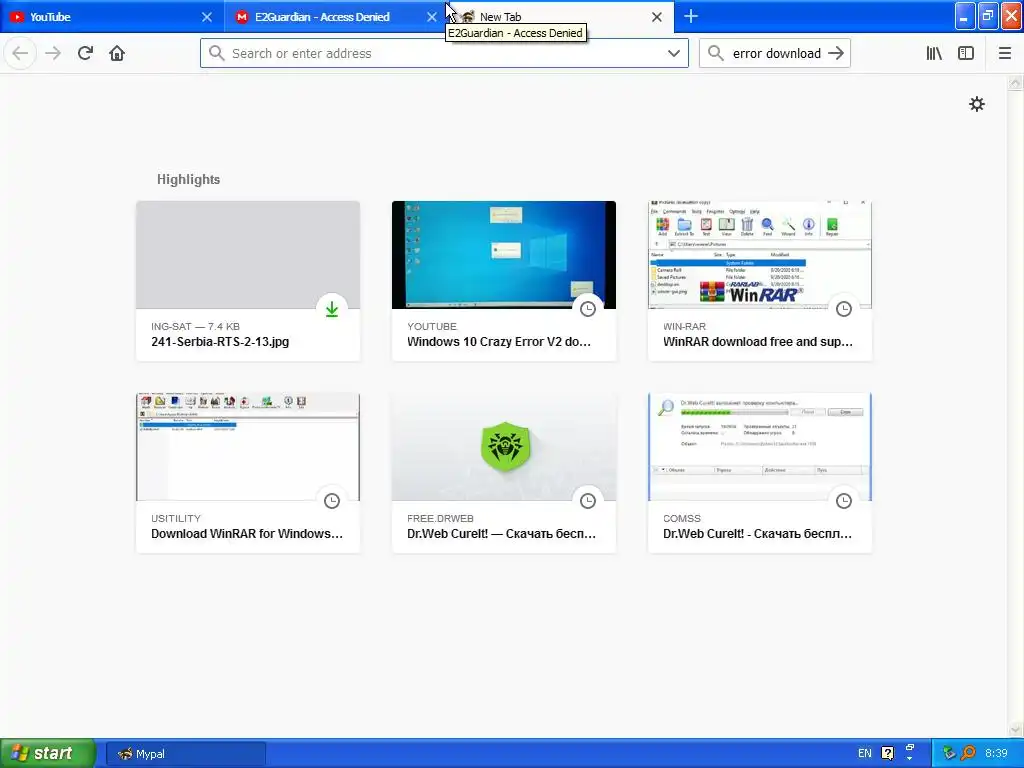1024x768 pixels.
Task: Click the Windows 10 video thumbnail
Action: [504, 255]
